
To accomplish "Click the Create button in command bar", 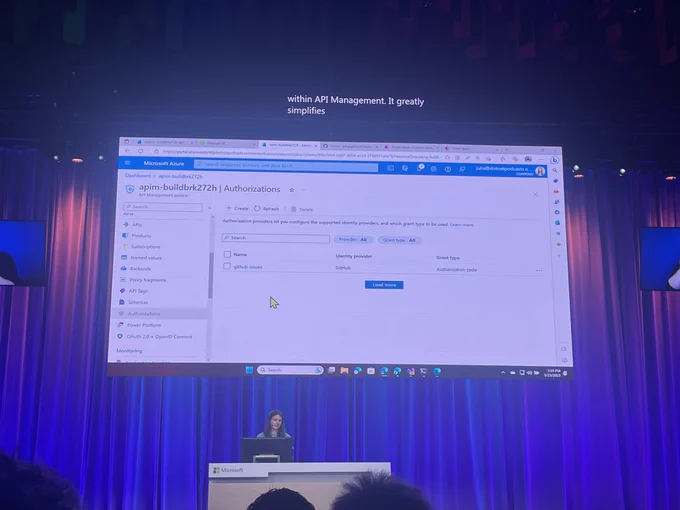I will click(x=237, y=208).
